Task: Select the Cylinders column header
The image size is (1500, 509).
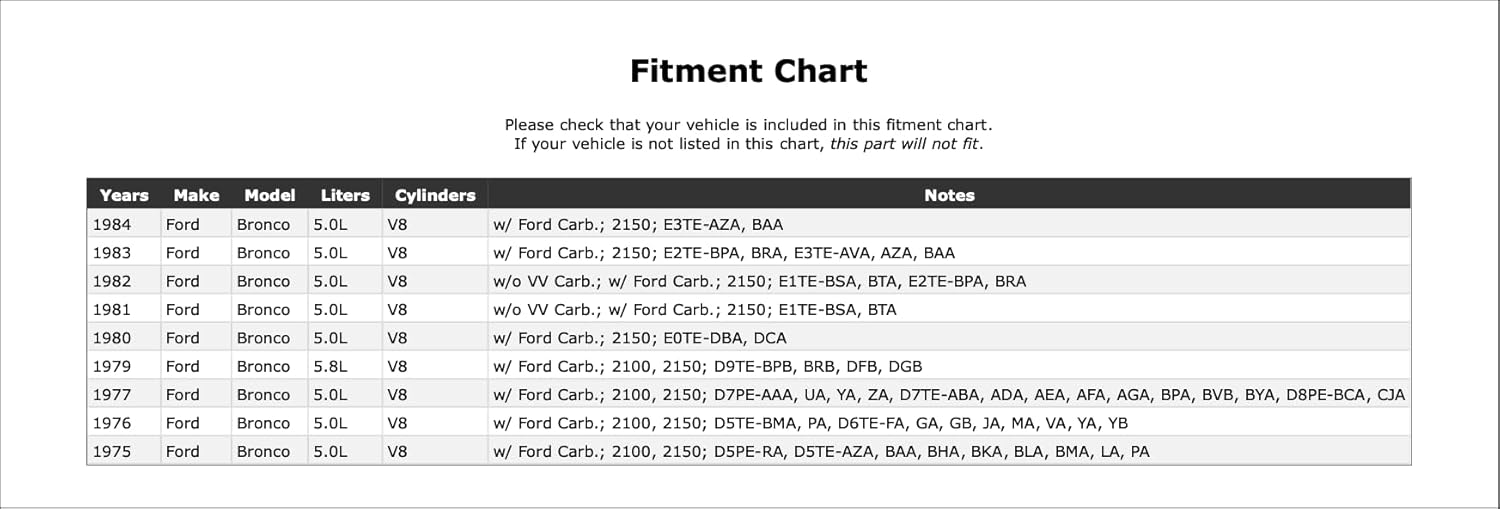Action: tap(435, 195)
